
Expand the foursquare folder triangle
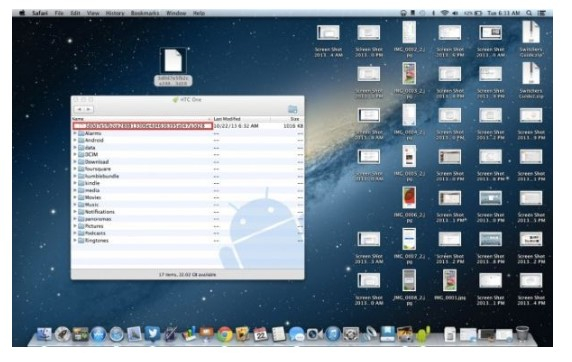pyautogui.click(x=75, y=169)
